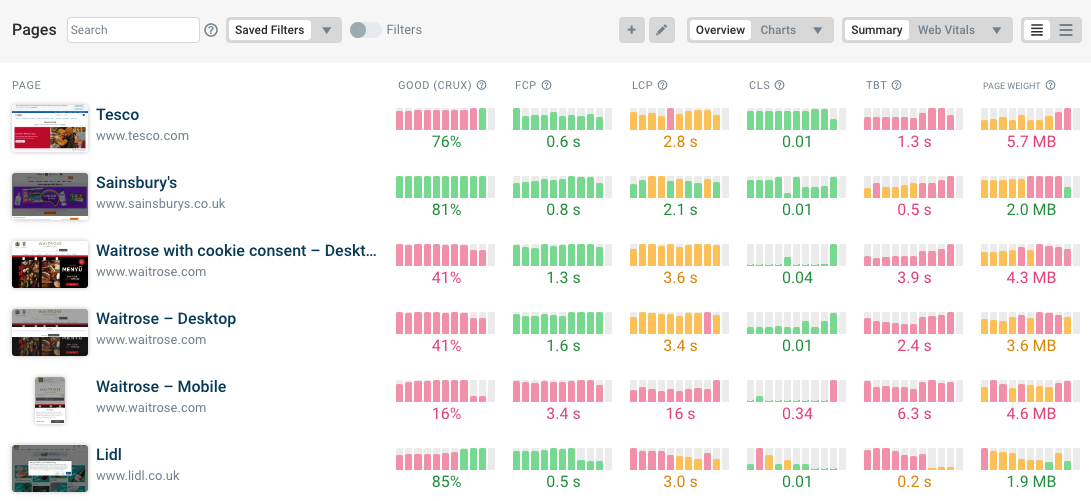Open help icon beside GOOD (CRUX) header

coord(481,86)
